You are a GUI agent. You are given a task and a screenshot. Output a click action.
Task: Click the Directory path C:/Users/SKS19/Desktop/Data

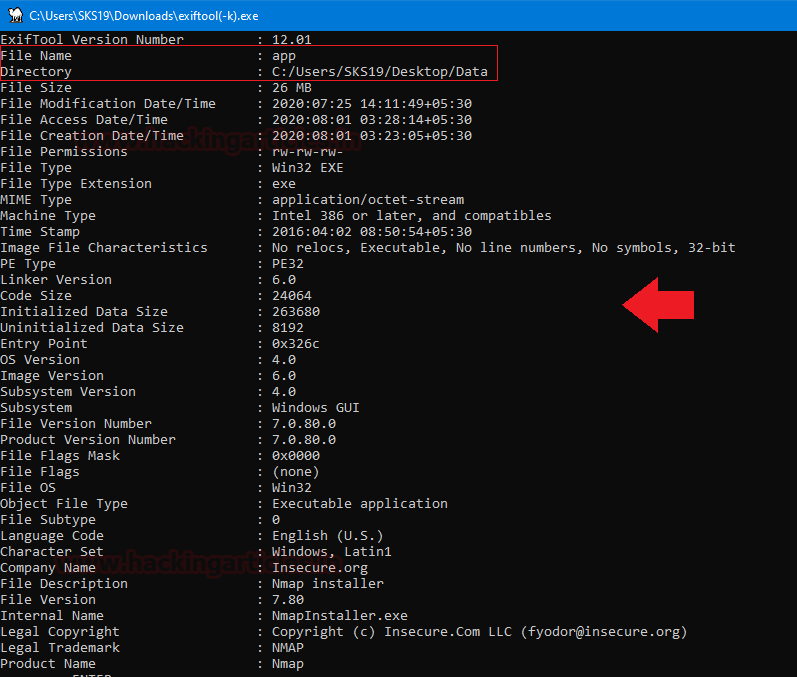tap(380, 72)
